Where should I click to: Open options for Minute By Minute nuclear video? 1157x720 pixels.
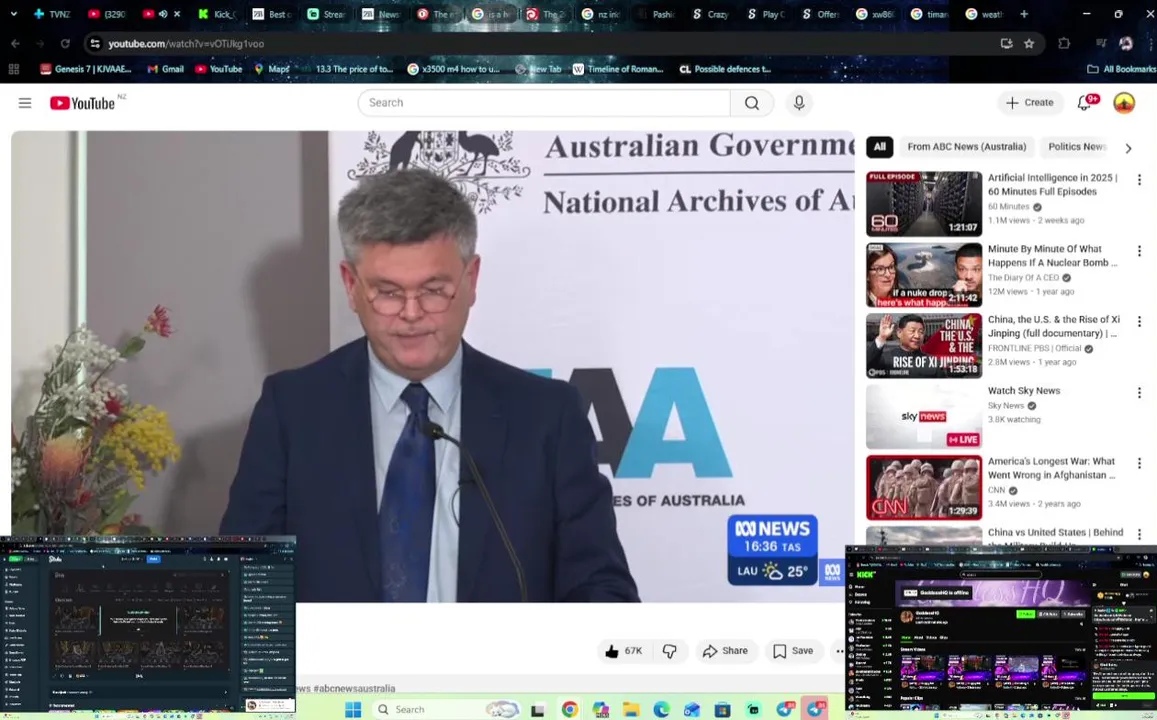pyautogui.click(x=1139, y=252)
